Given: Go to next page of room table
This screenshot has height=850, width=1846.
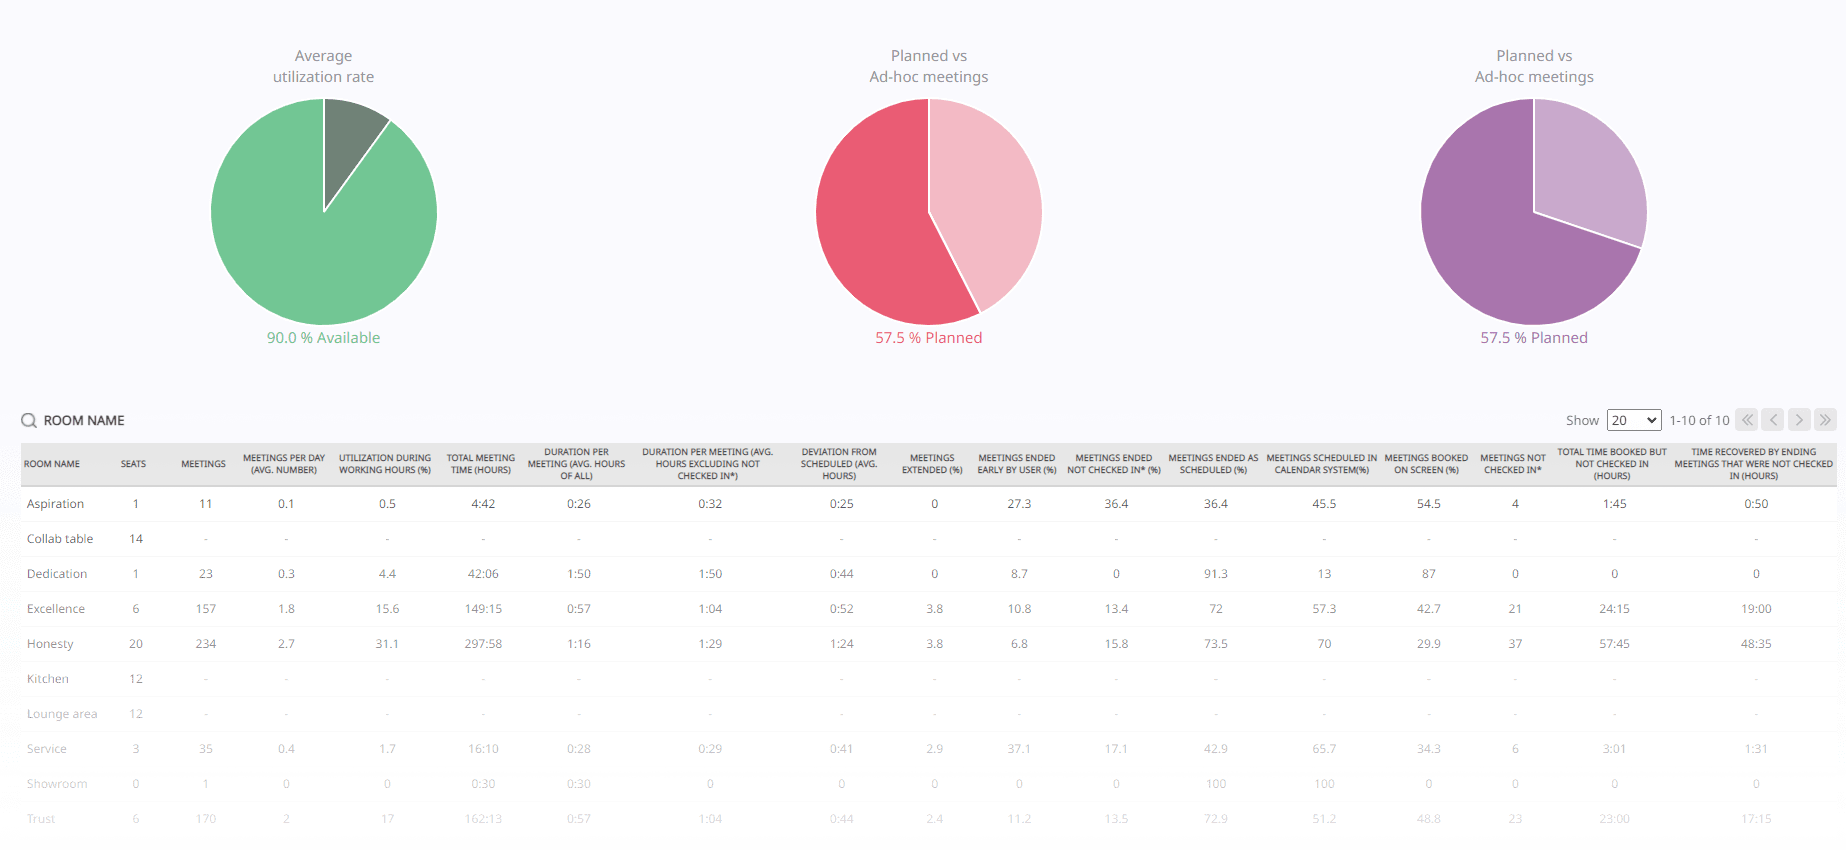Looking at the screenshot, I should [x=1799, y=420].
